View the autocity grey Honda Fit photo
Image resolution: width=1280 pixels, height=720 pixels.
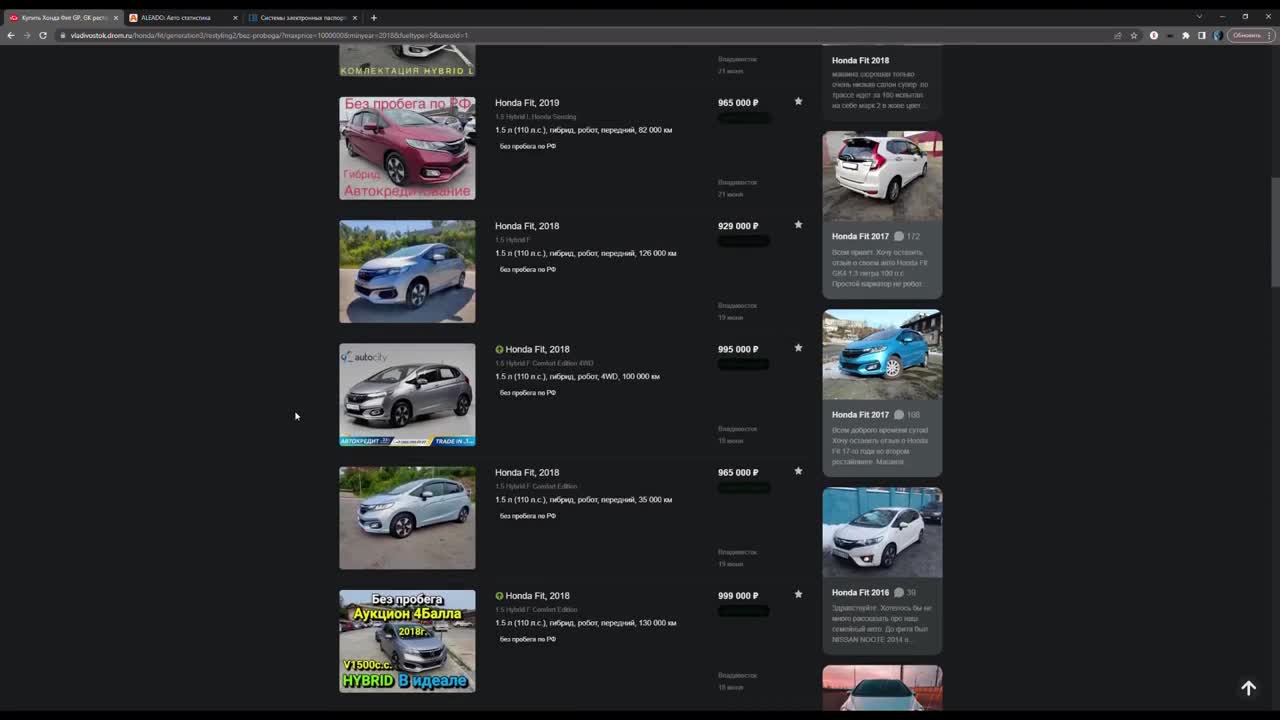click(407, 394)
